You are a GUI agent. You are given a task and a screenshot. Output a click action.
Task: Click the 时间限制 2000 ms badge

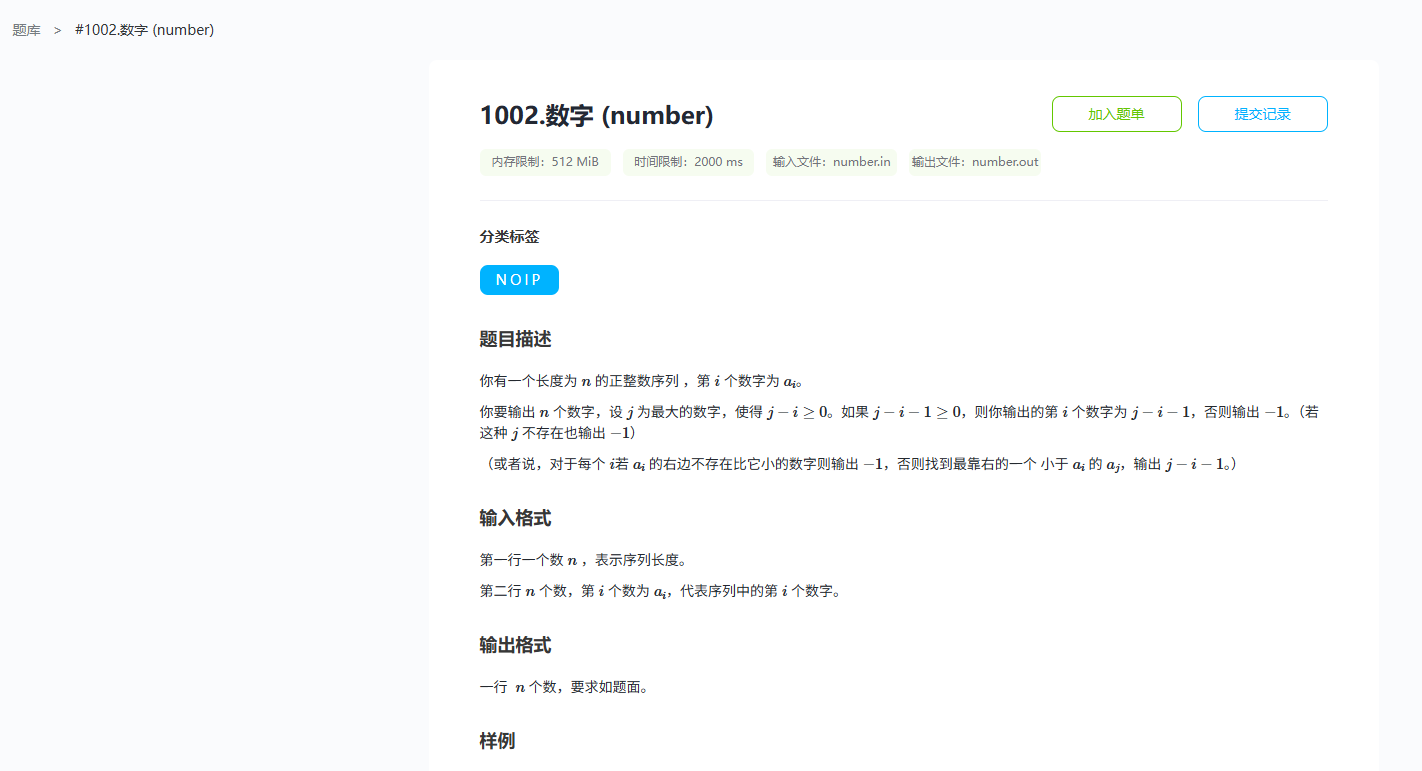click(688, 162)
